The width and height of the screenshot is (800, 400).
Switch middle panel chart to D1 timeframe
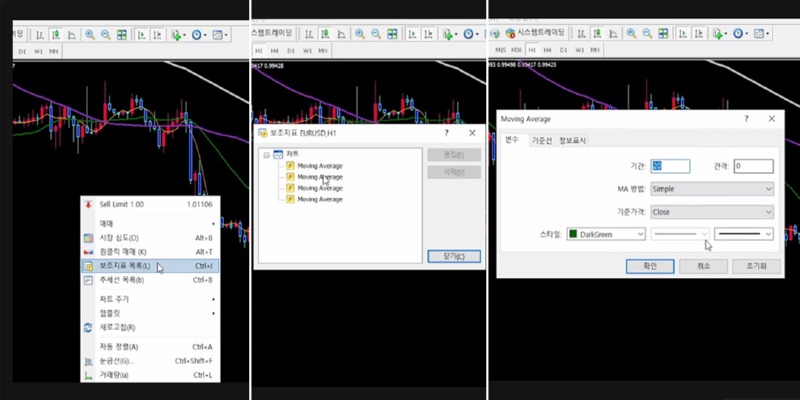pos(291,51)
